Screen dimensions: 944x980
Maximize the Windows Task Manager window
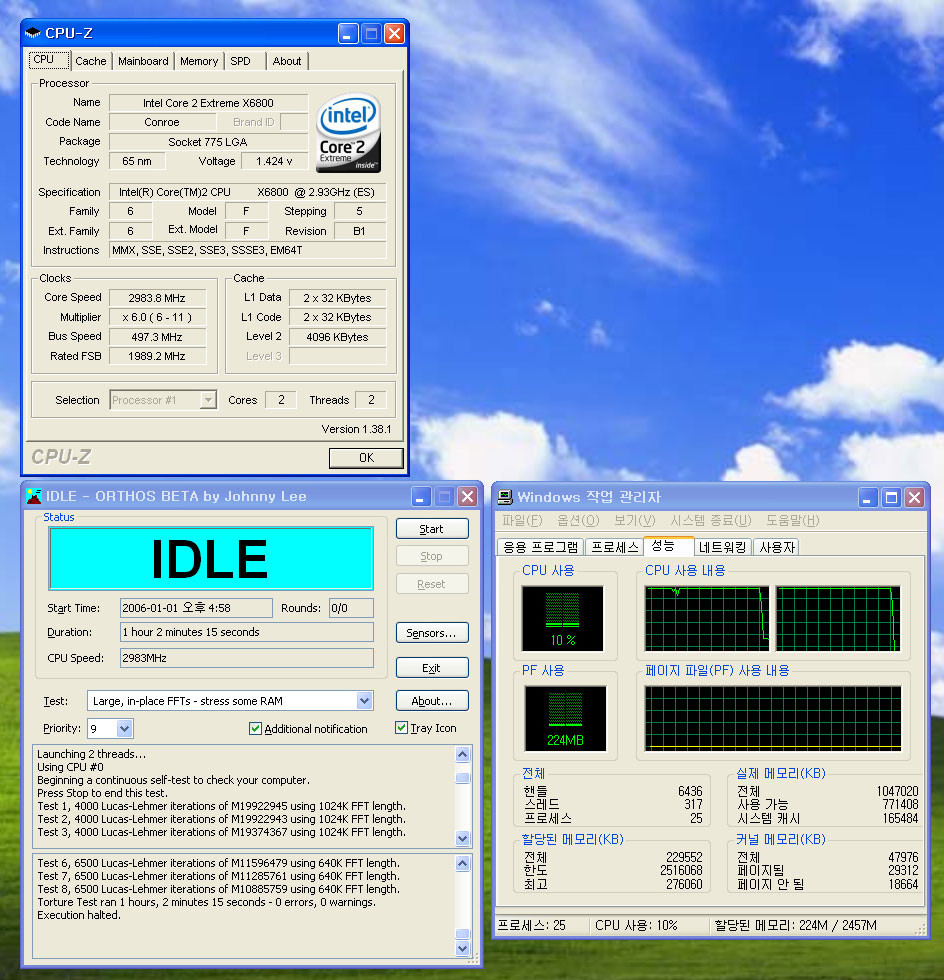(x=891, y=498)
